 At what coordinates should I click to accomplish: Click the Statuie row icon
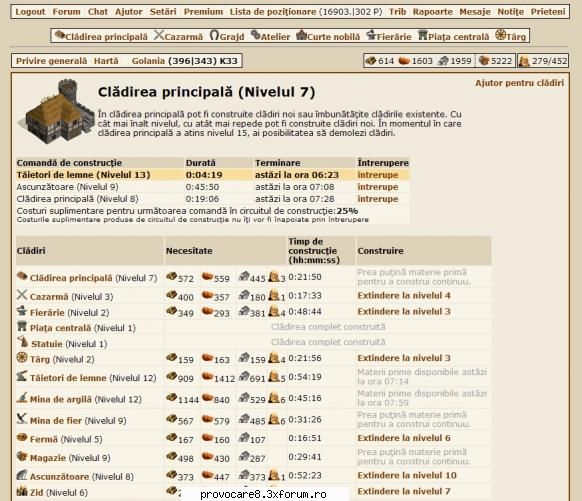tap(23, 342)
